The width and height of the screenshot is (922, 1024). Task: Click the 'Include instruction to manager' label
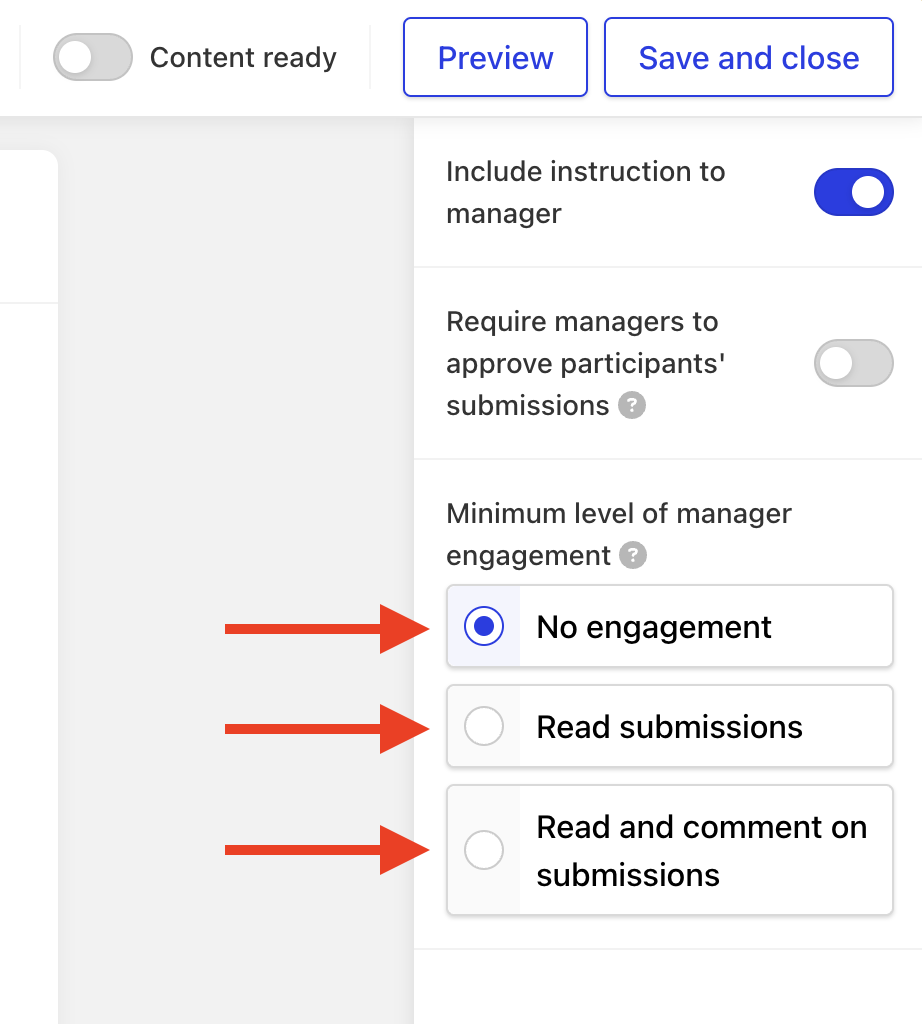pos(586,193)
